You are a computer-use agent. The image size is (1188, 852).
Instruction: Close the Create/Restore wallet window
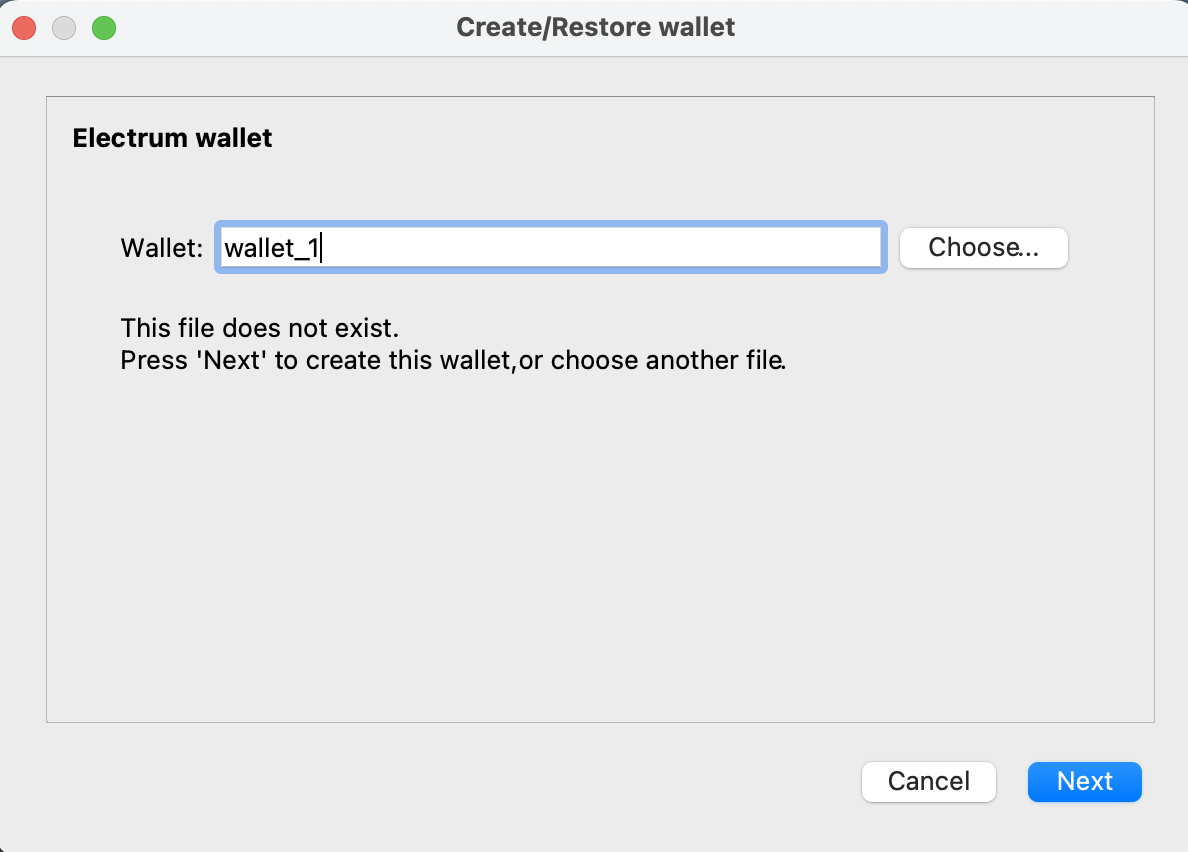pyautogui.click(x=24, y=28)
